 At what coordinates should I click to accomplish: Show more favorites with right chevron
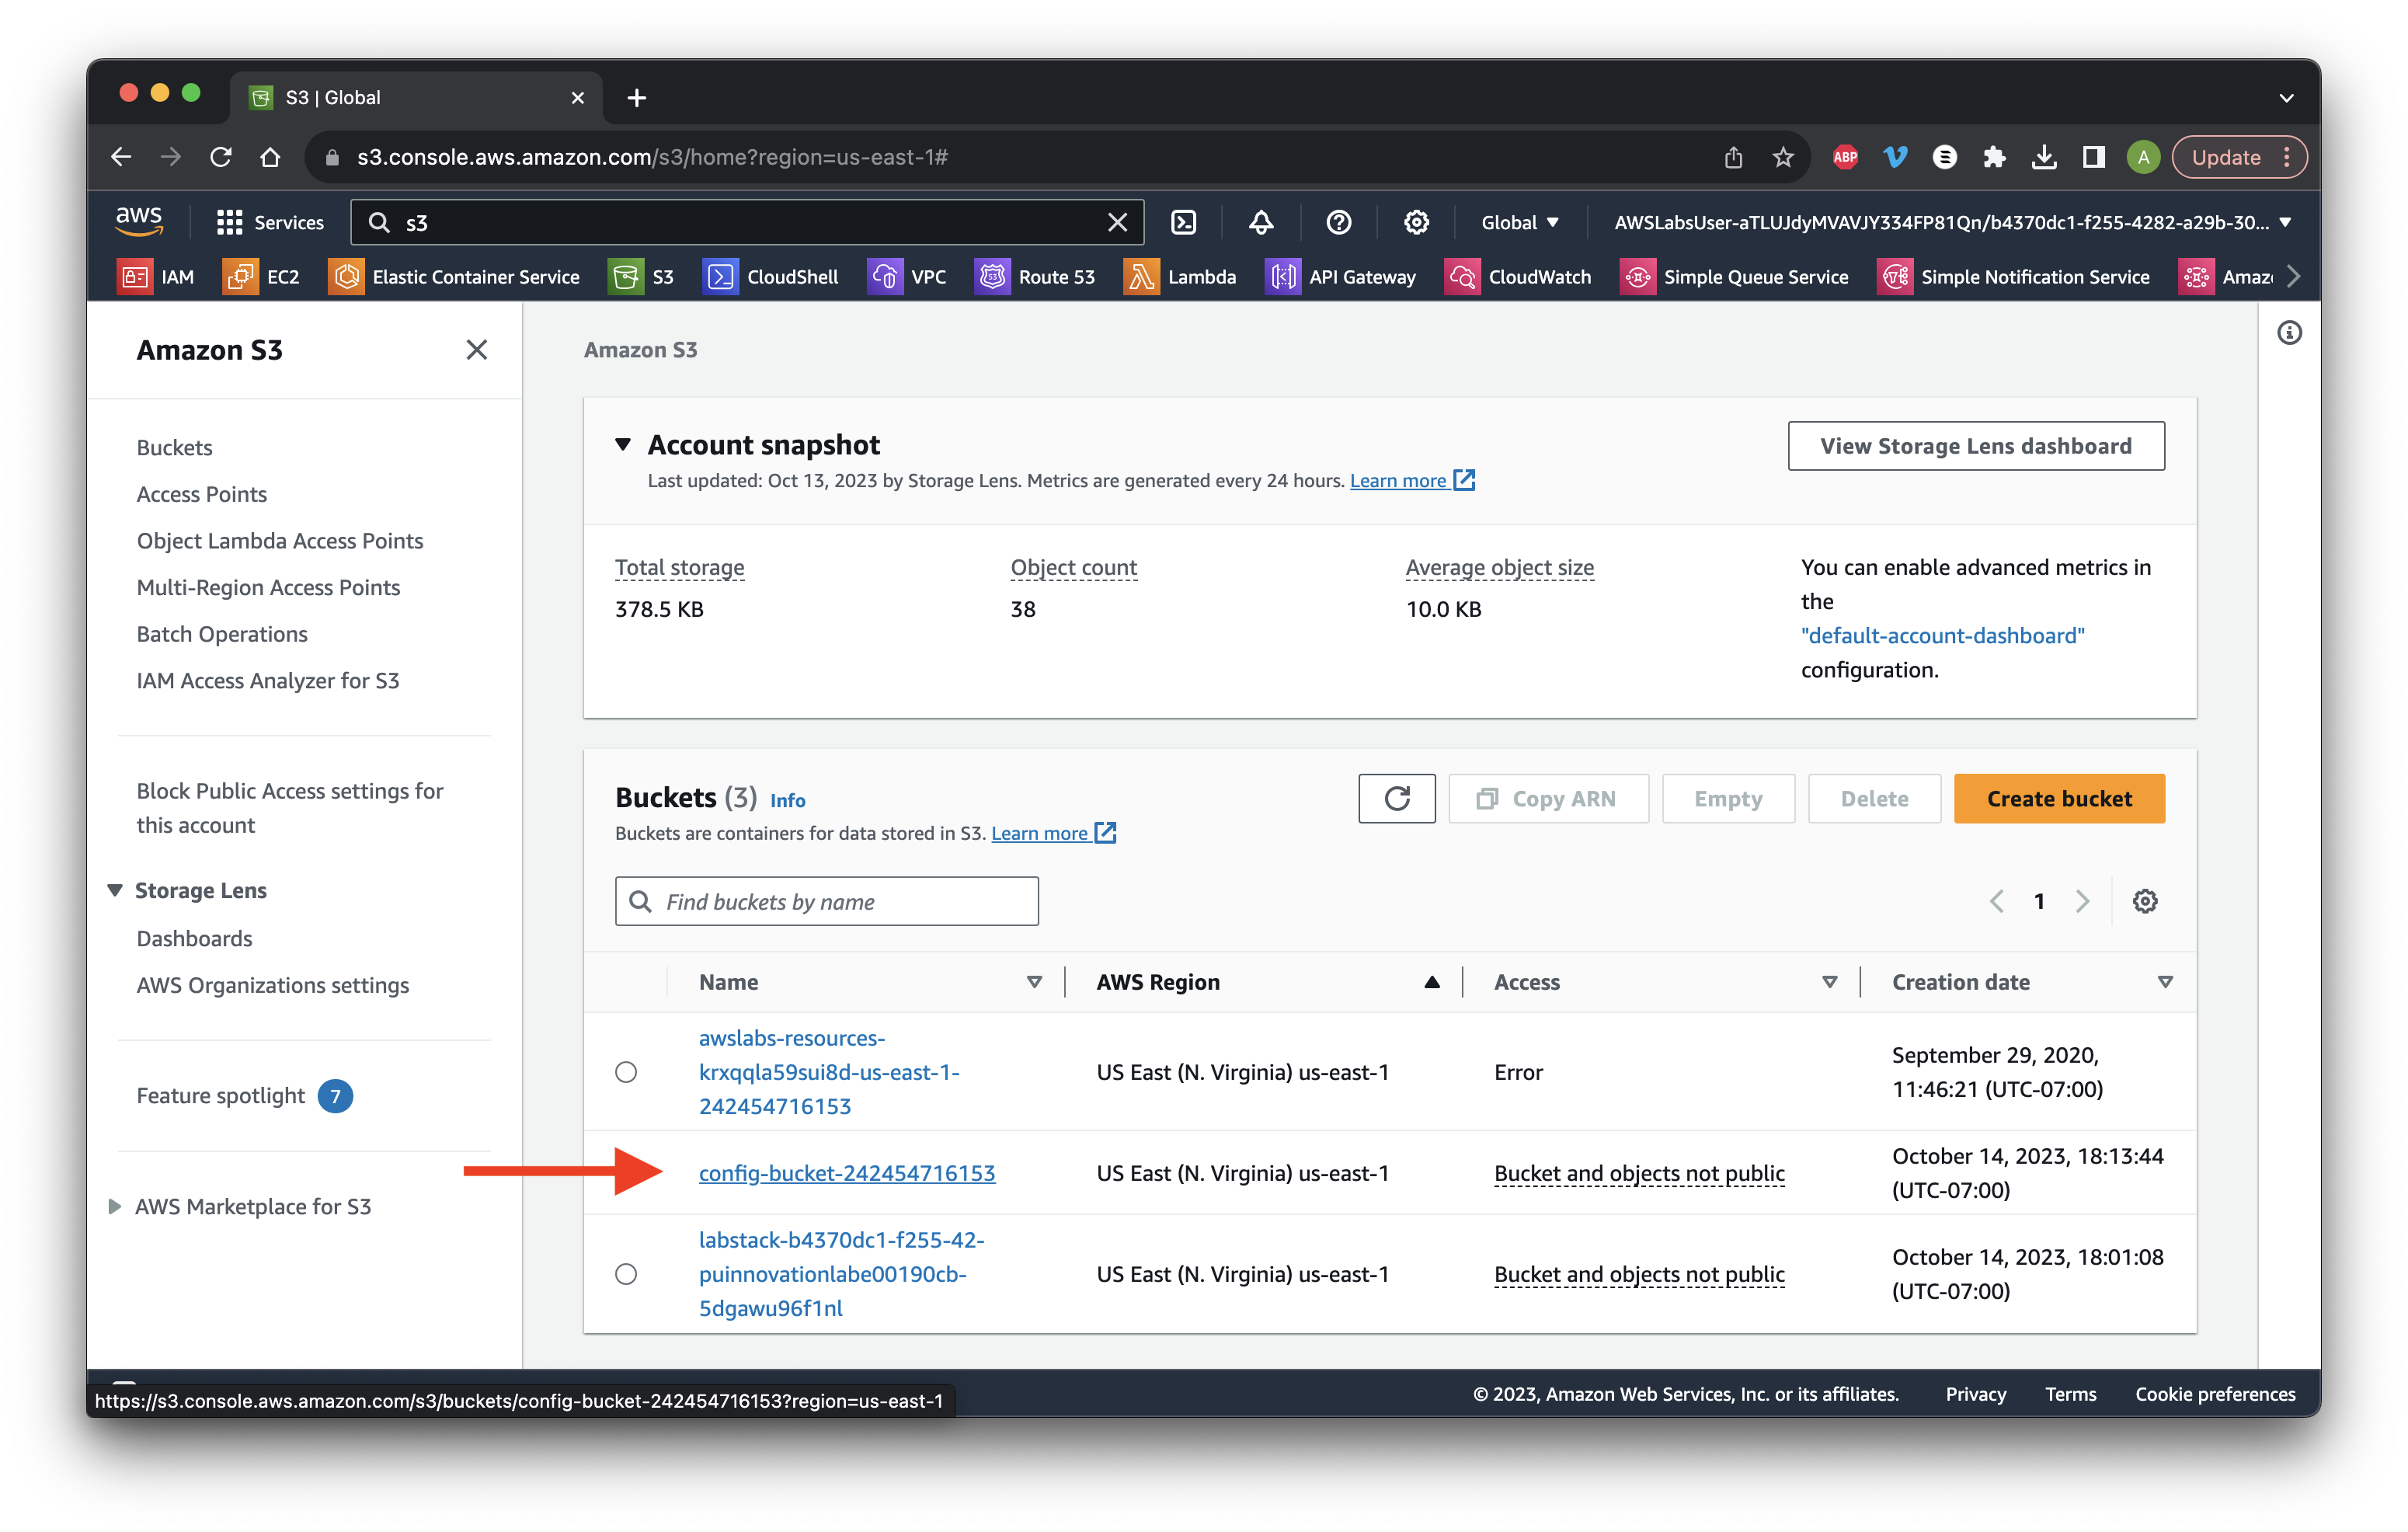[x=2293, y=277]
